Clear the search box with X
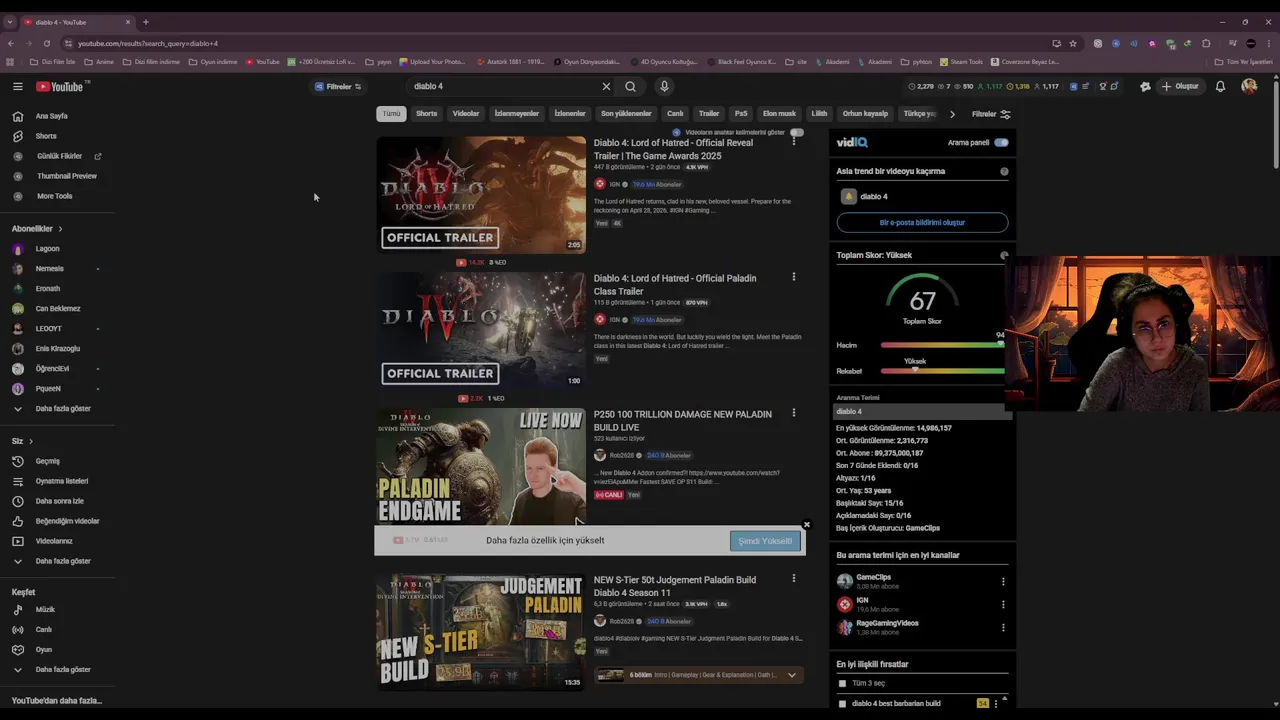Screen dimensions: 1280x720 tap(606, 87)
